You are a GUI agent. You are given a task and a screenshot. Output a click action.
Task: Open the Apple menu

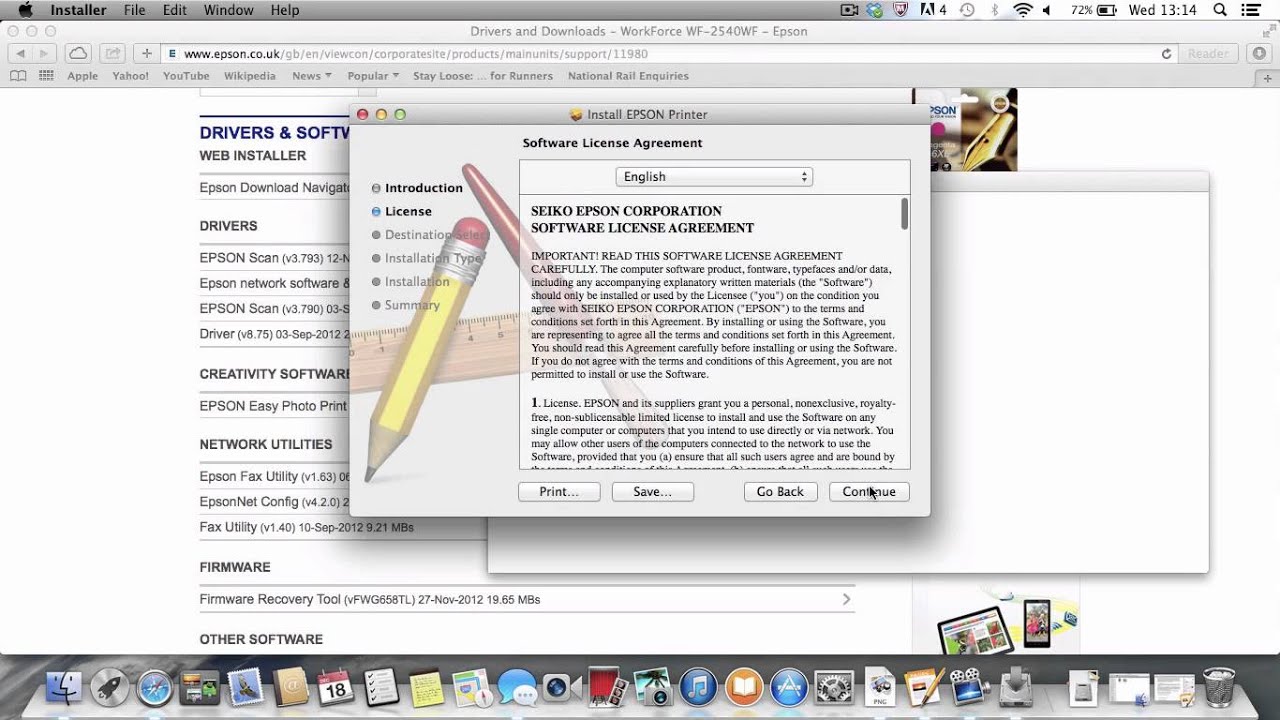[x=25, y=10]
